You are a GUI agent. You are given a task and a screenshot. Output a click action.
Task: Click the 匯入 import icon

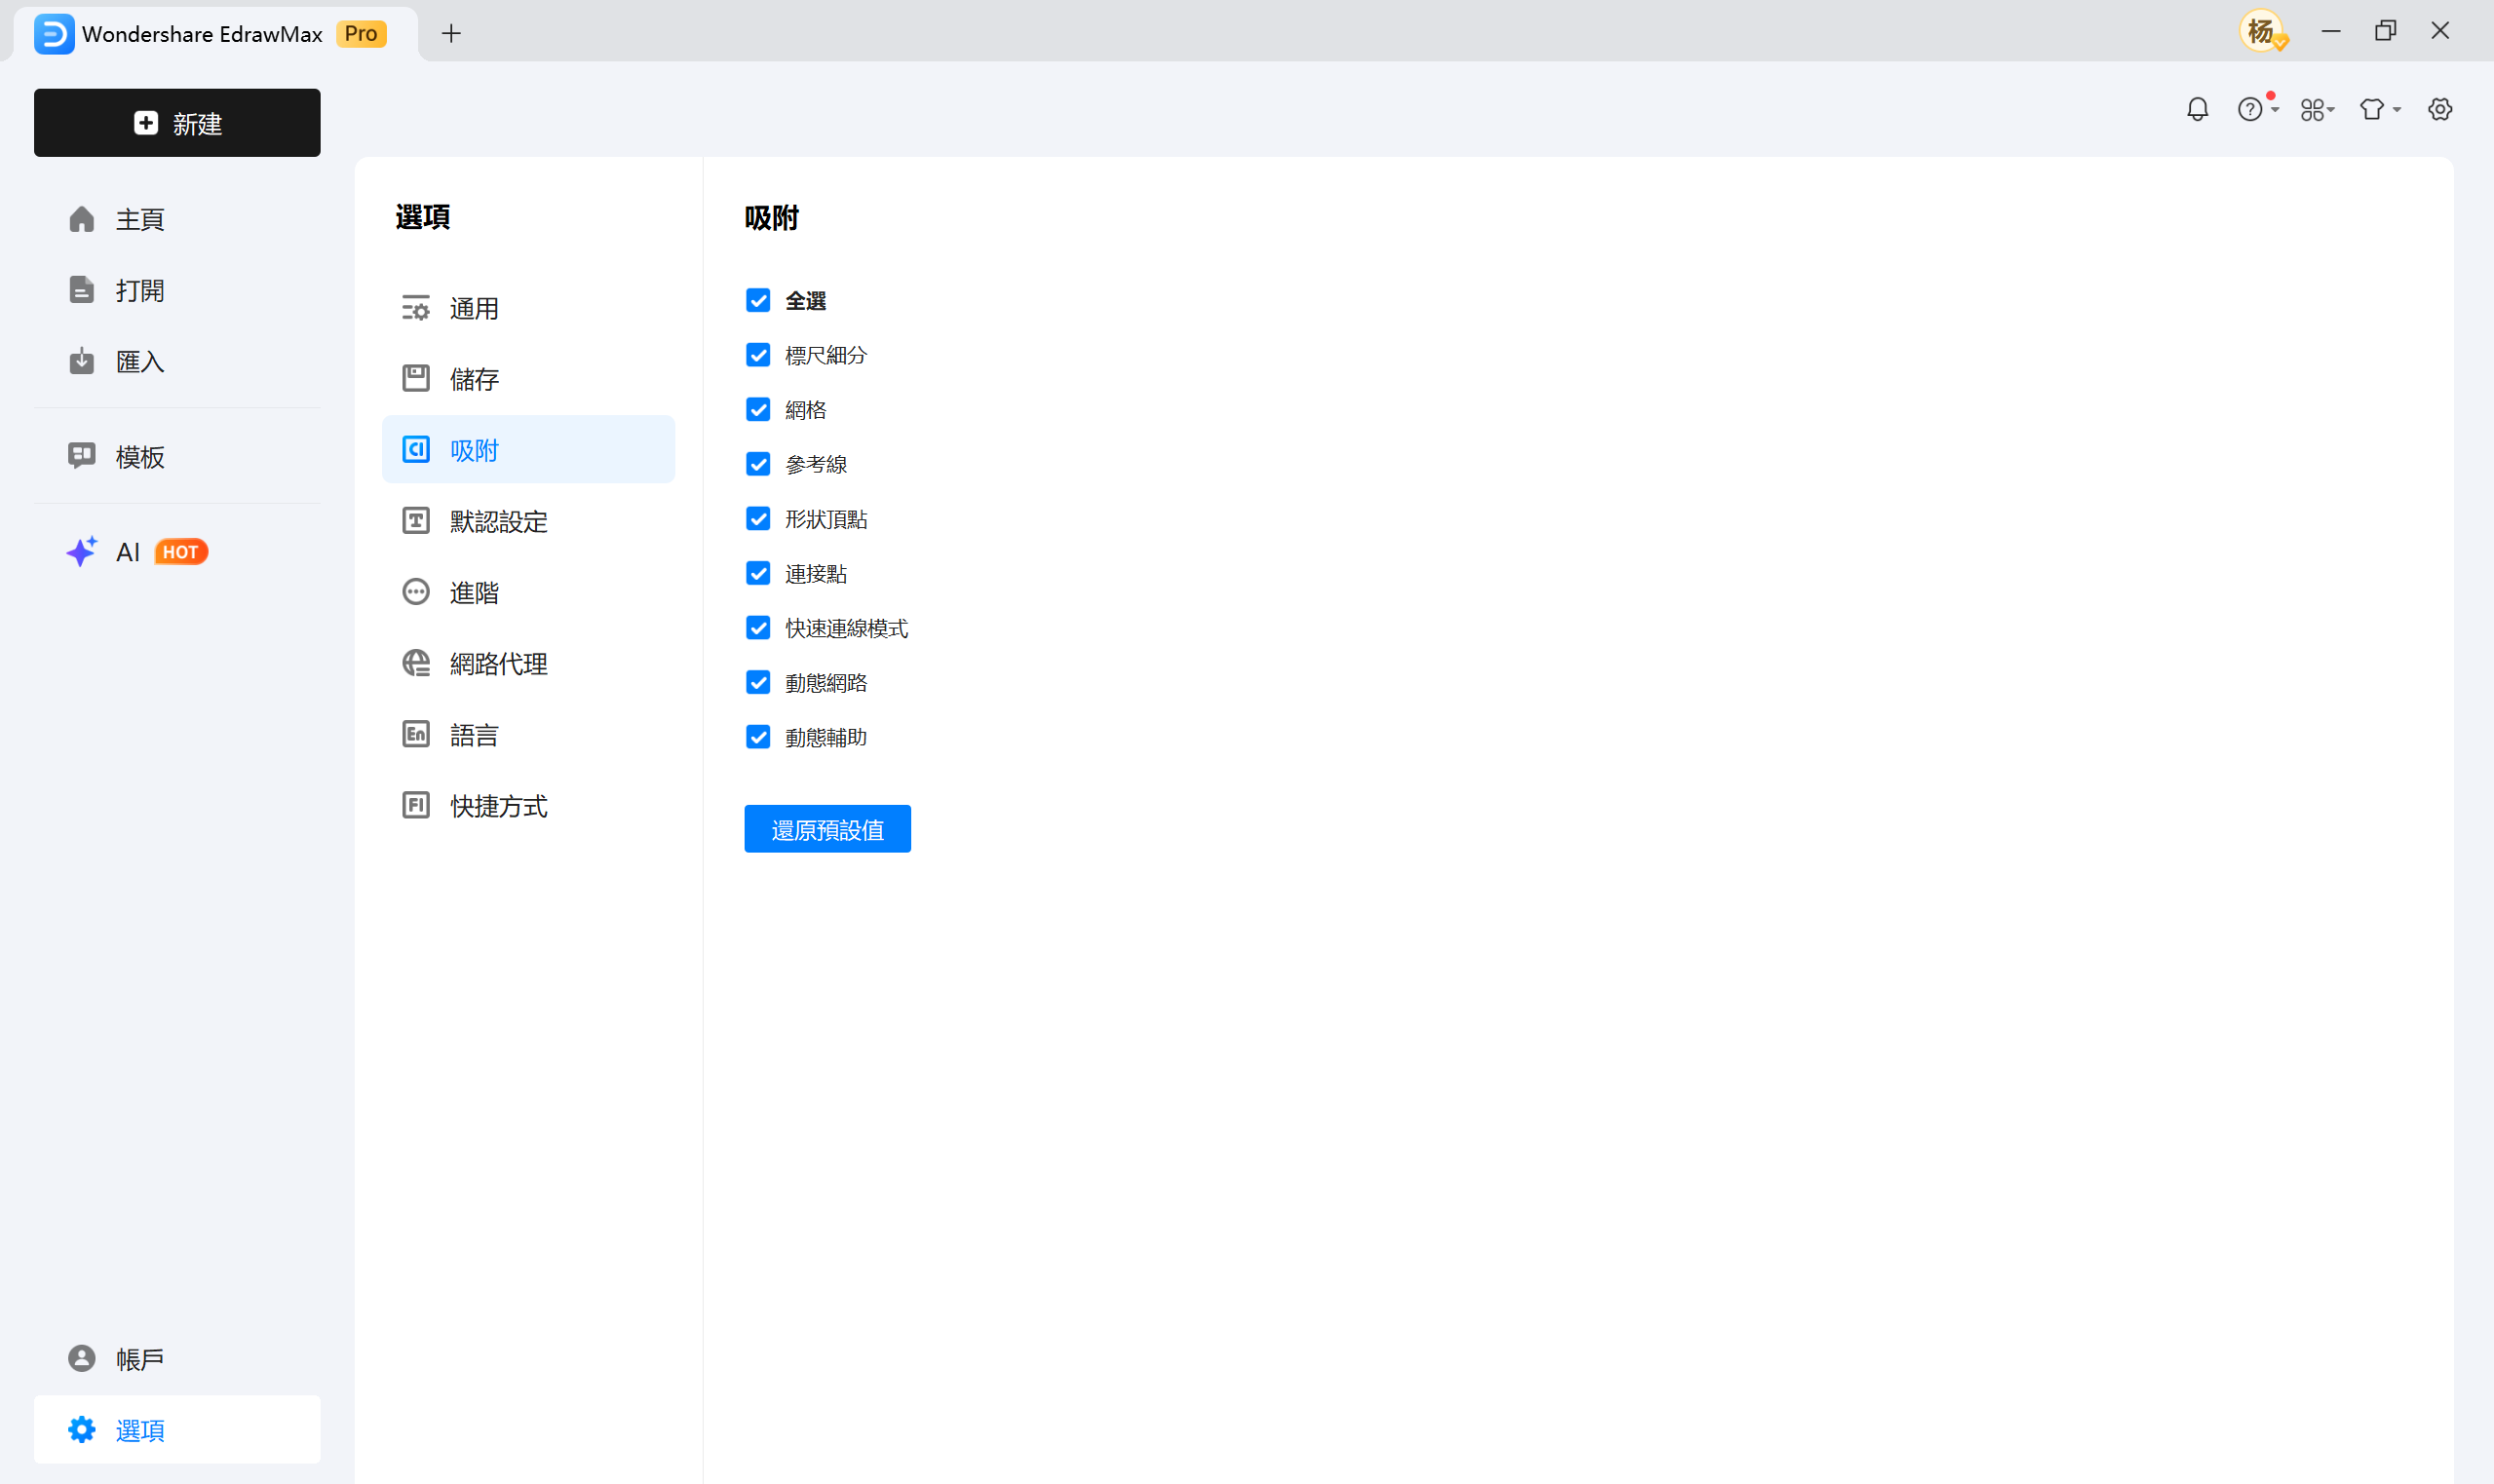coord(82,361)
